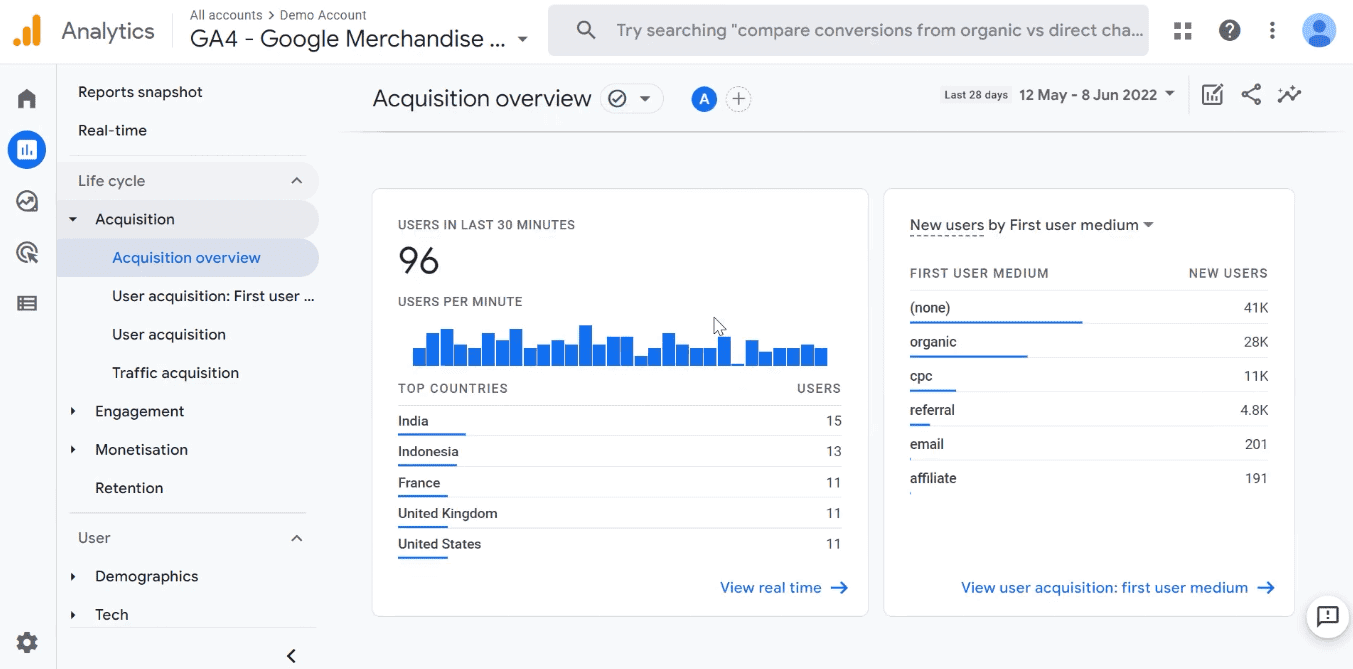Expand the Tech section
This screenshot has width=1353, height=669.
(x=73, y=615)
